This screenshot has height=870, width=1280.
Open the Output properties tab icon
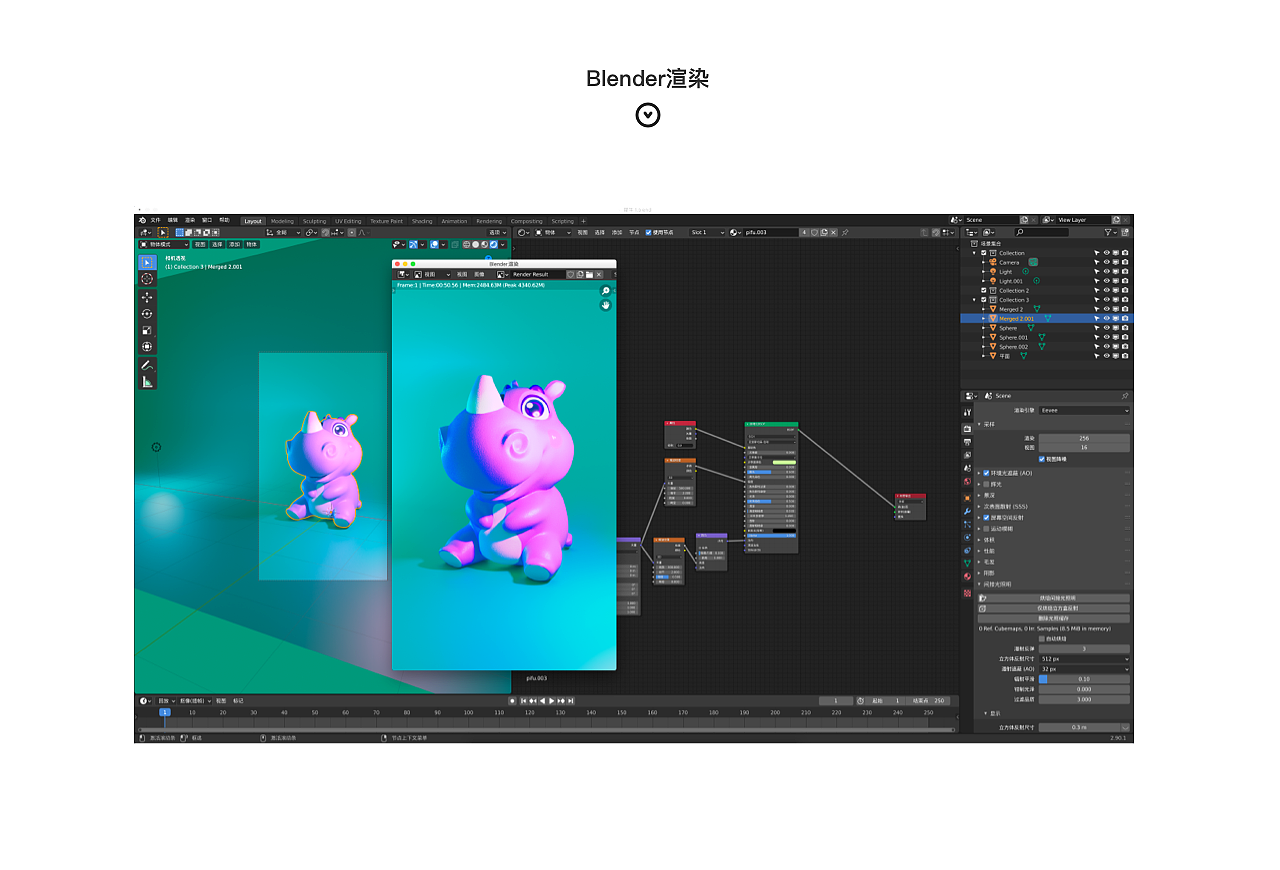[967, 442]
